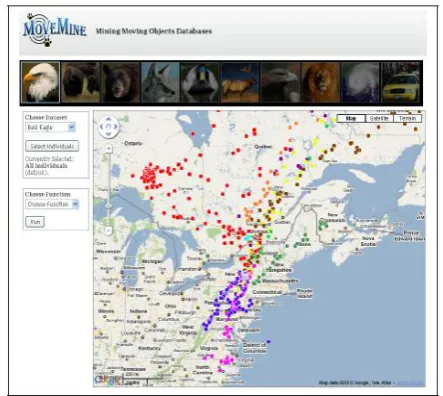Select the bald eagle dataset thumbnail

[x=41, y=82]
